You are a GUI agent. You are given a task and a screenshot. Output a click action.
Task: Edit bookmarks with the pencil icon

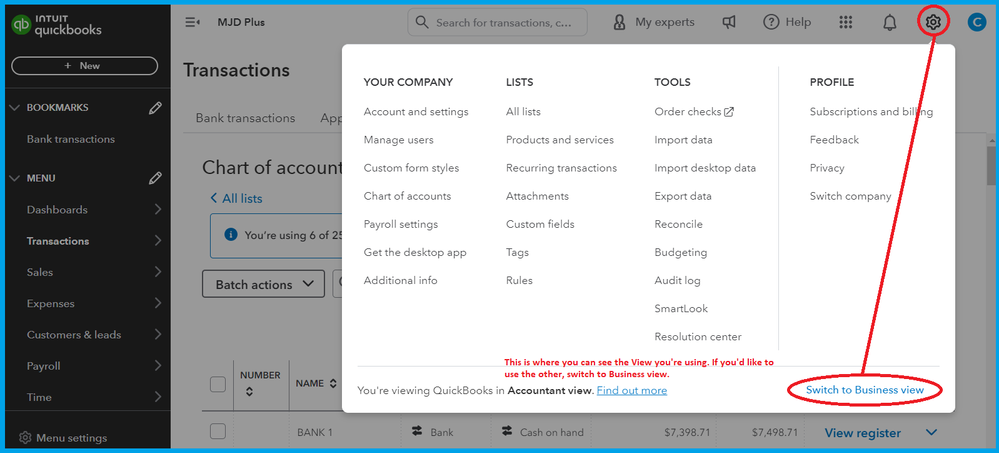(155, 107)
